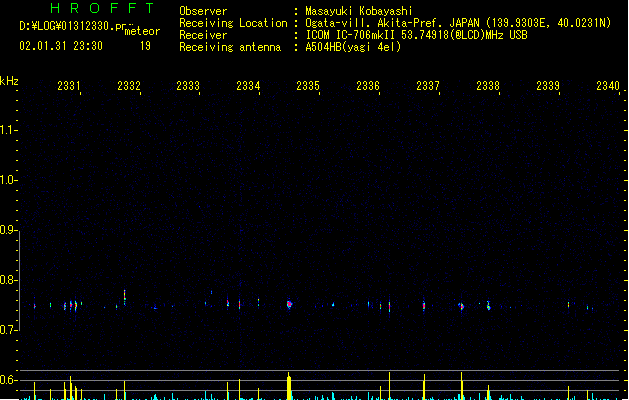Click time marker 2333
Image resolution: width=629 pixels, height=400 pixels.
point(188,85)
